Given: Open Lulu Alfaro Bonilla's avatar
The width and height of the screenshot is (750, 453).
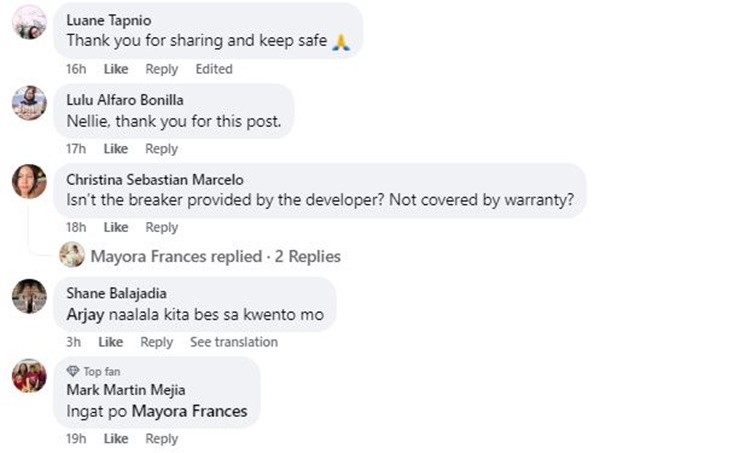Looking at the screenshot, I should (x=29, y=103).
